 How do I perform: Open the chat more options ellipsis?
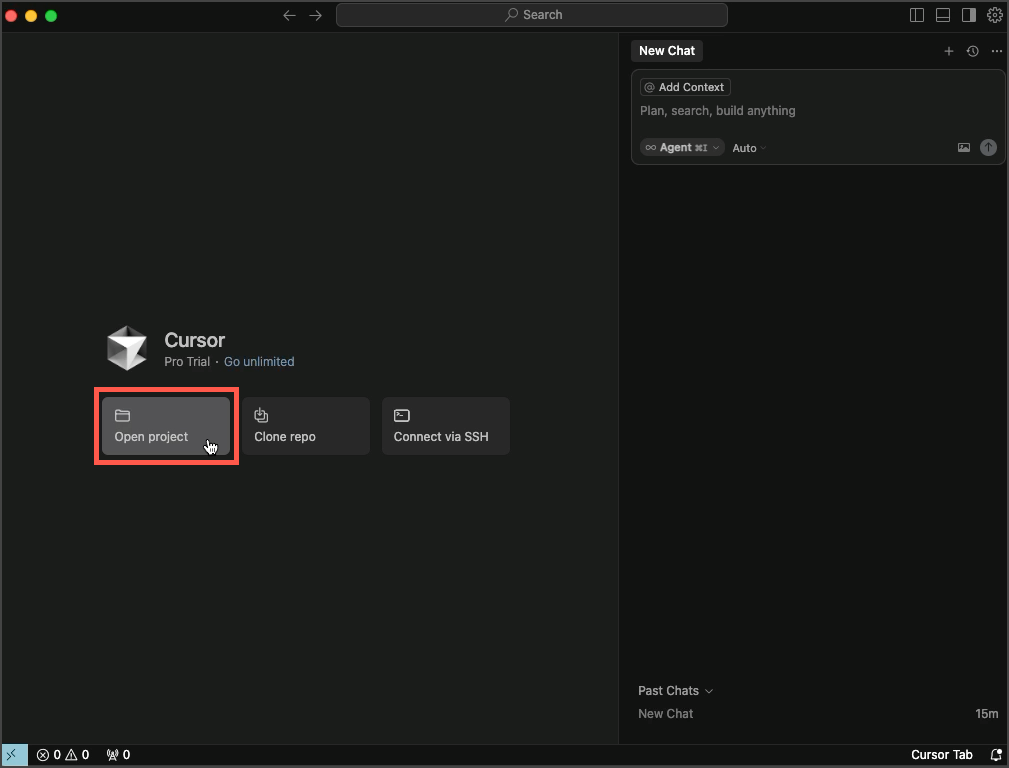(997, 51)
